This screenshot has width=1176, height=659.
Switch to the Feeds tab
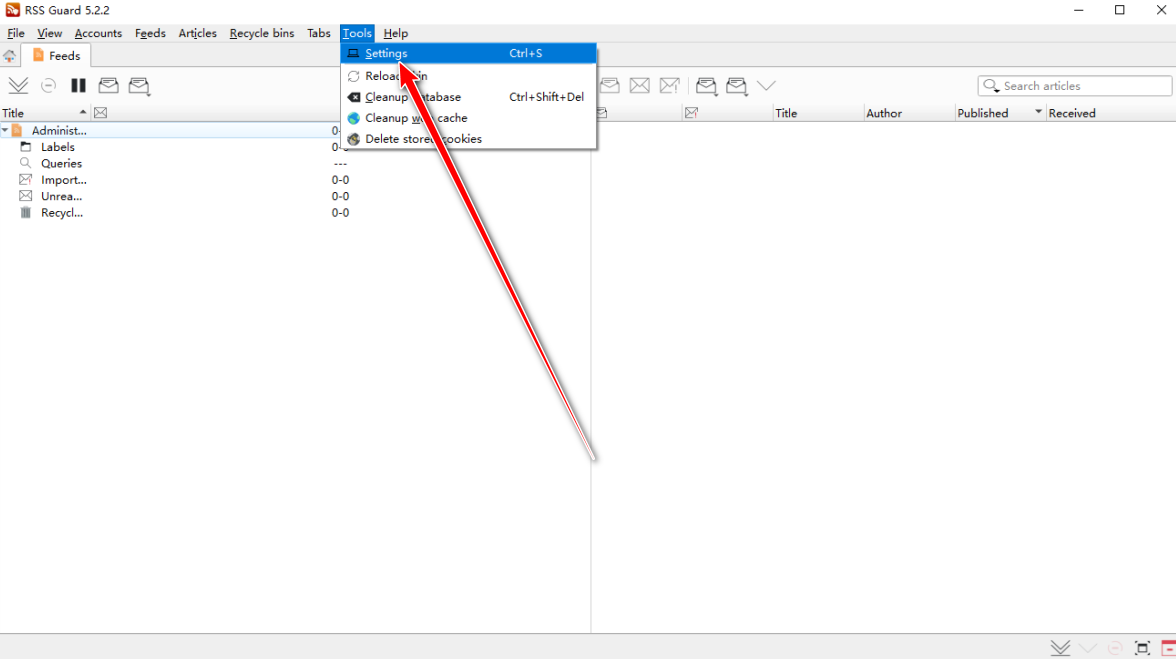[56, 55]
